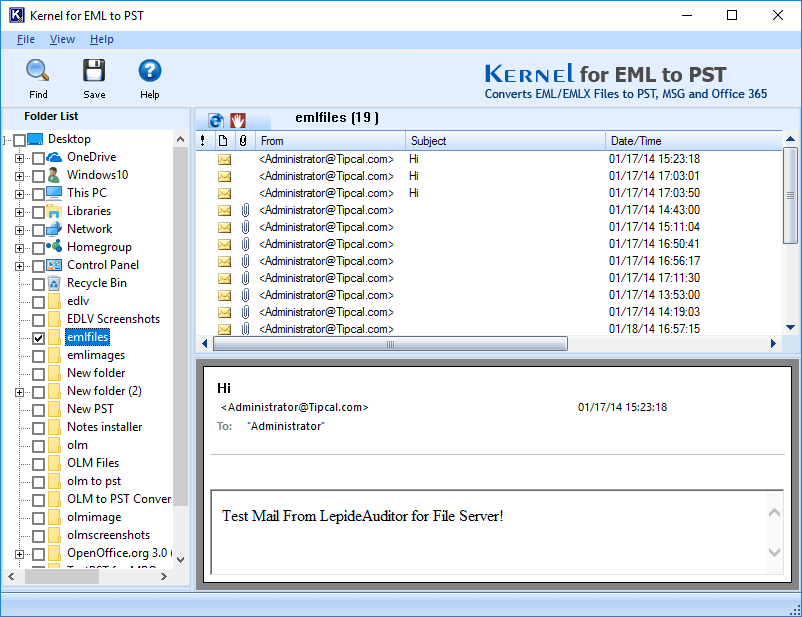Click the Network globe icon
802x617 pixels.
pyautogui.click(x=54, y=229)
